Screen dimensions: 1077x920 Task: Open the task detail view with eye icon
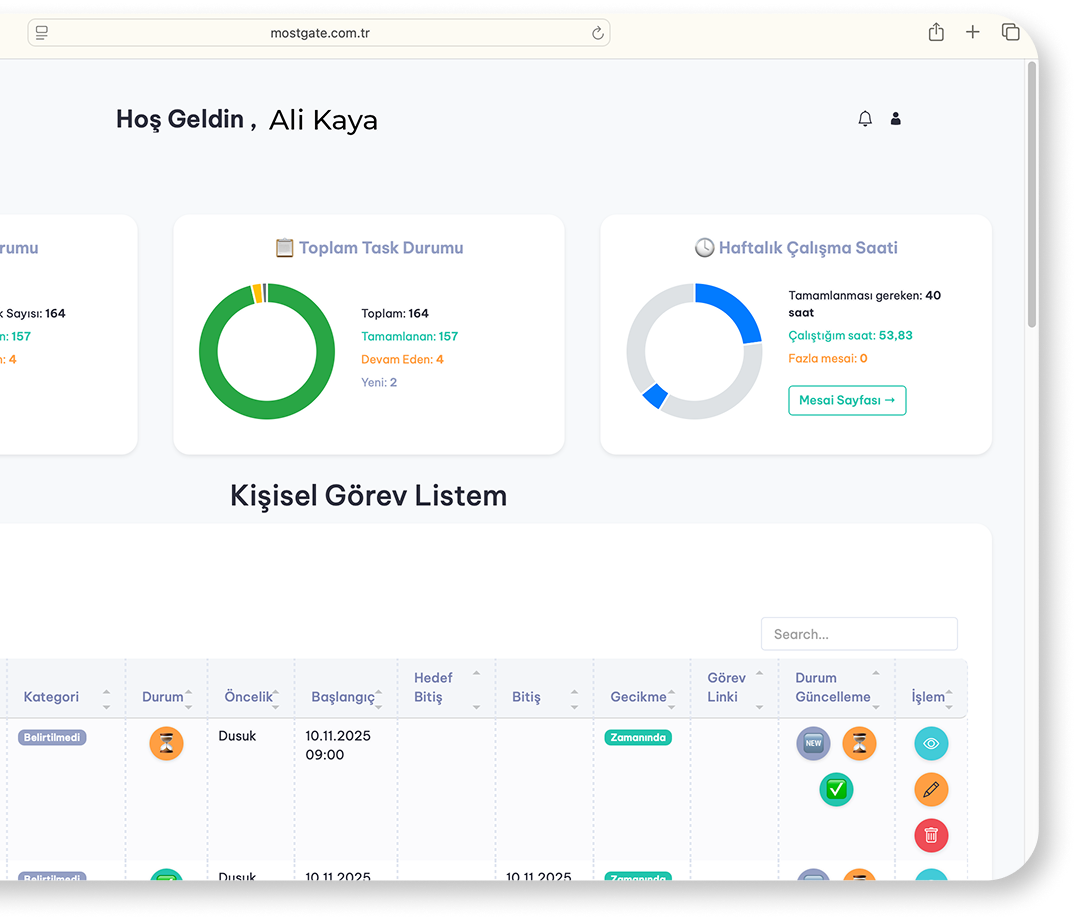pos(931,743)
